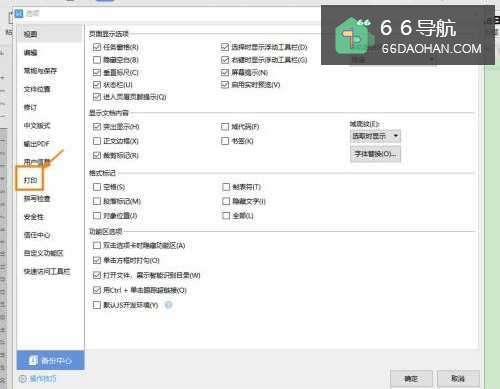Toggle the 隐藏文字(I) checkbox
This screenshot has width=500, height=389.
click(x=226, y=201)
